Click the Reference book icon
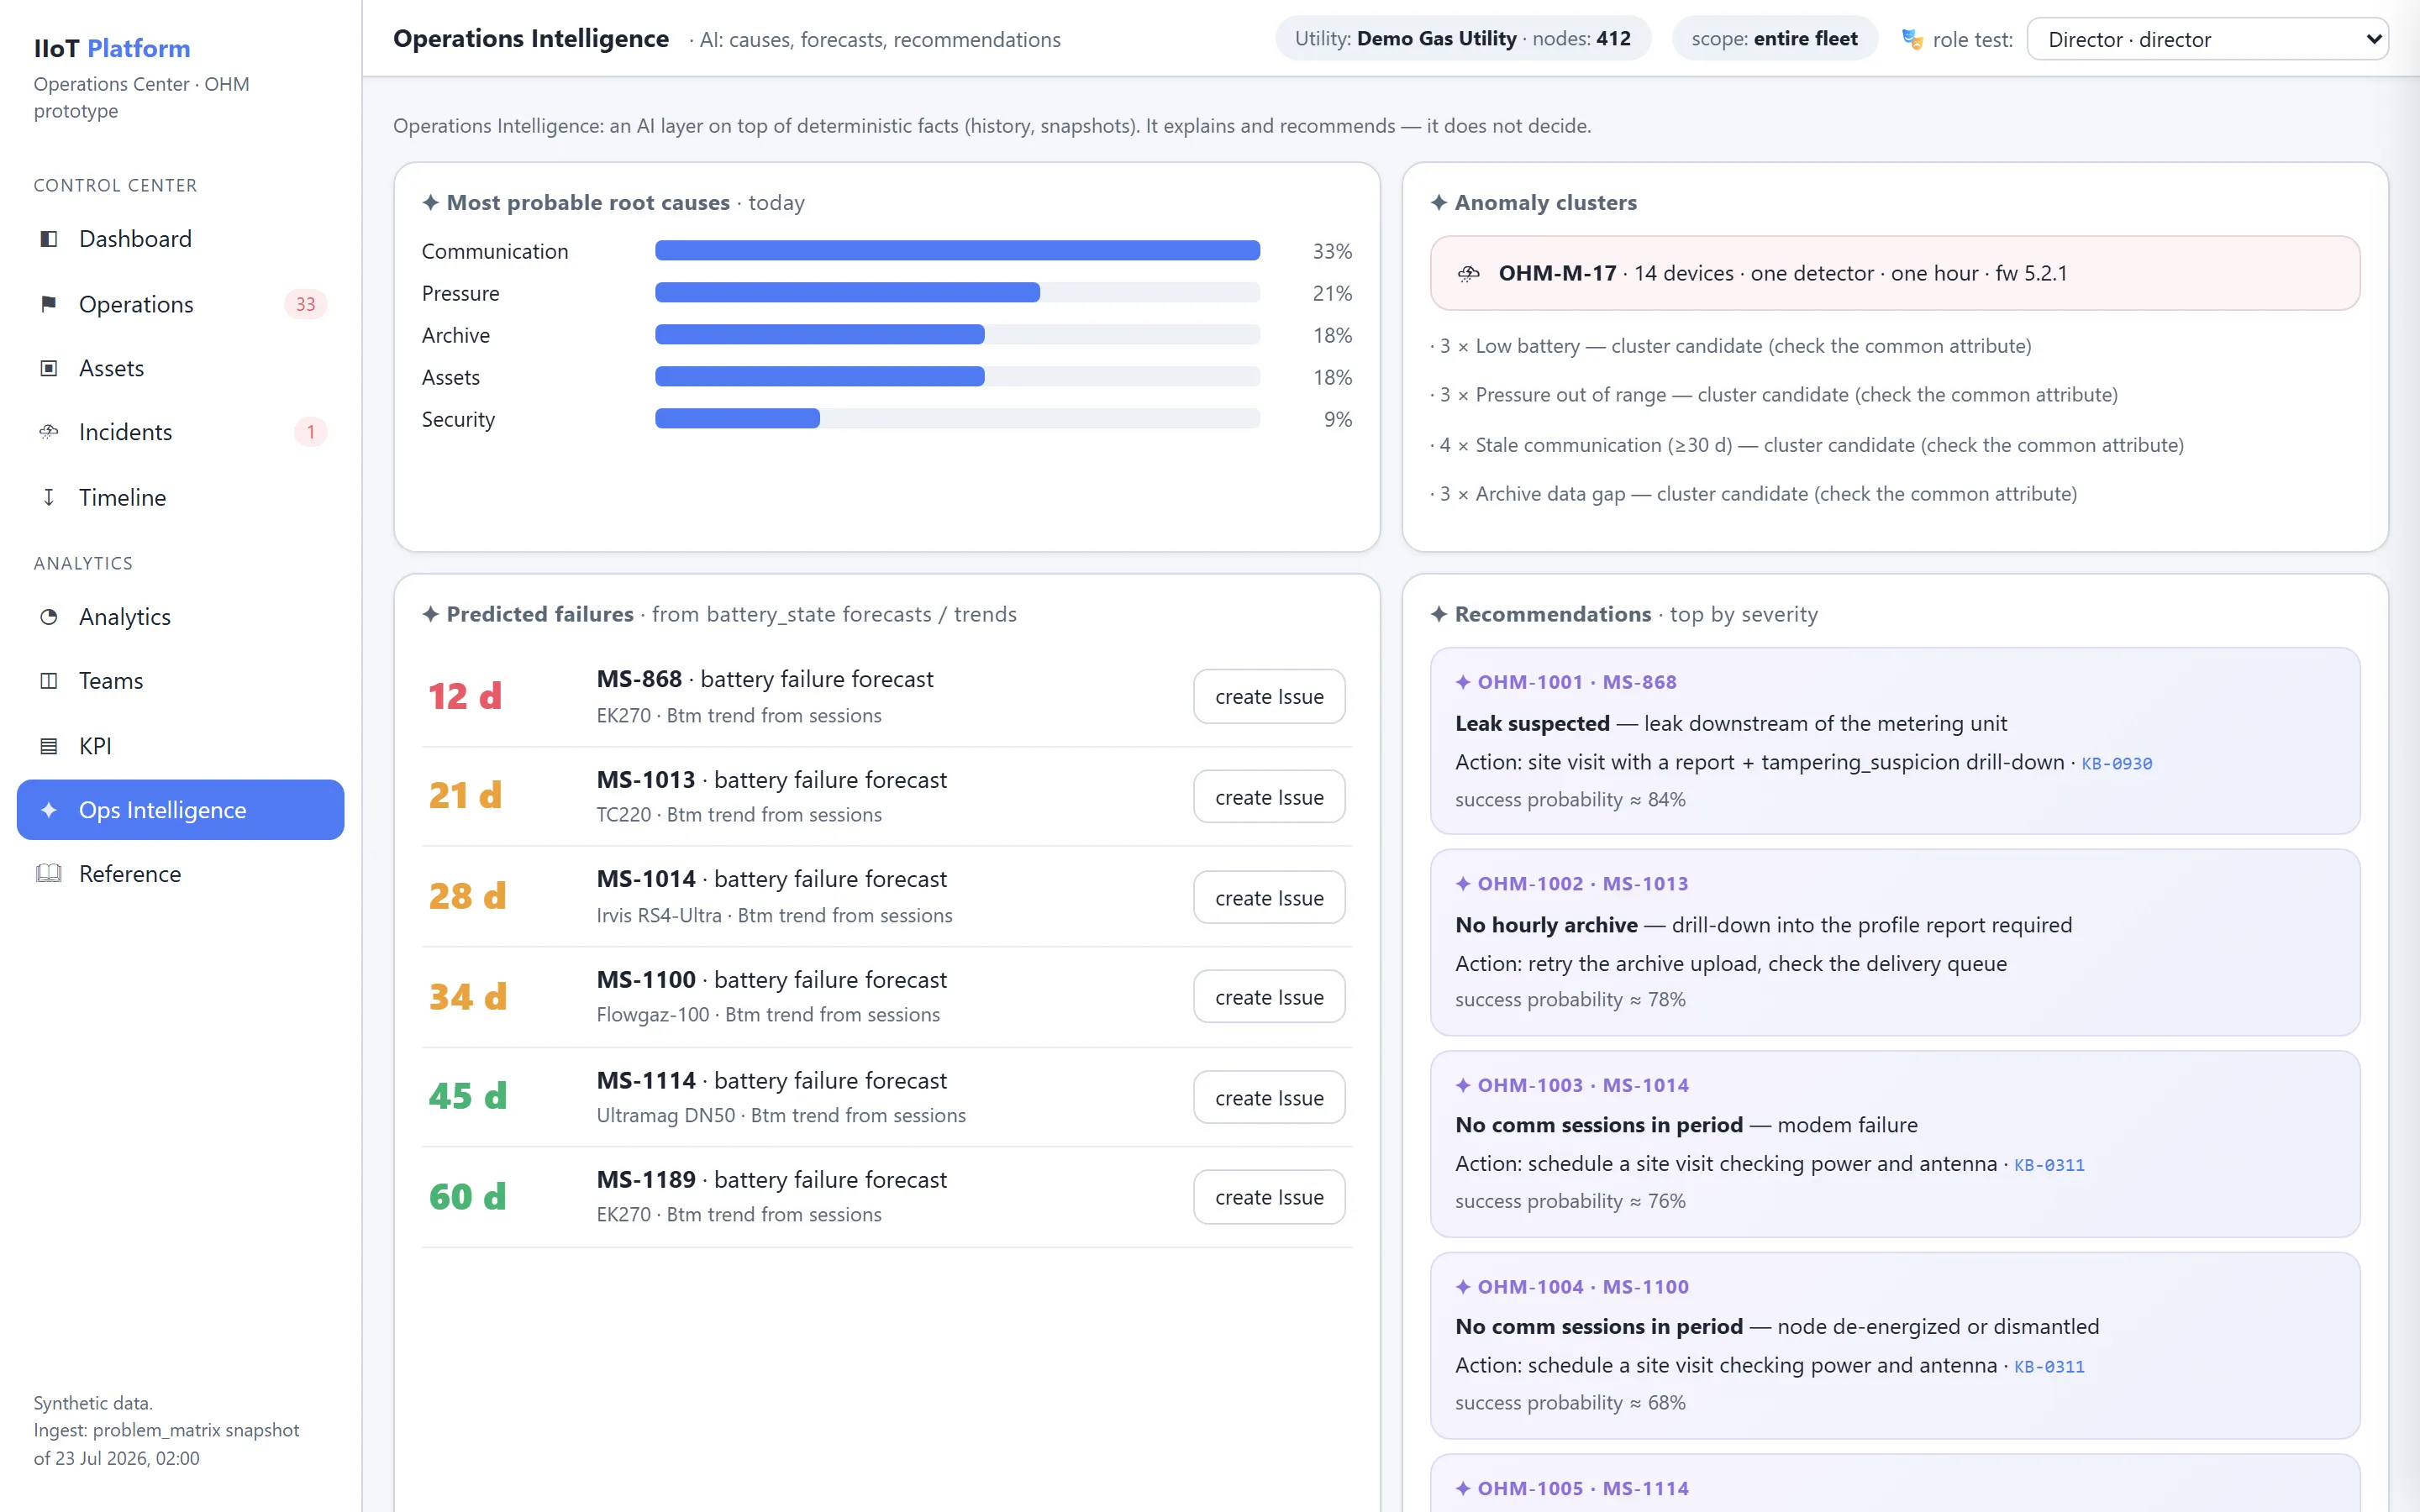2420x1512 pixels. 48,874
